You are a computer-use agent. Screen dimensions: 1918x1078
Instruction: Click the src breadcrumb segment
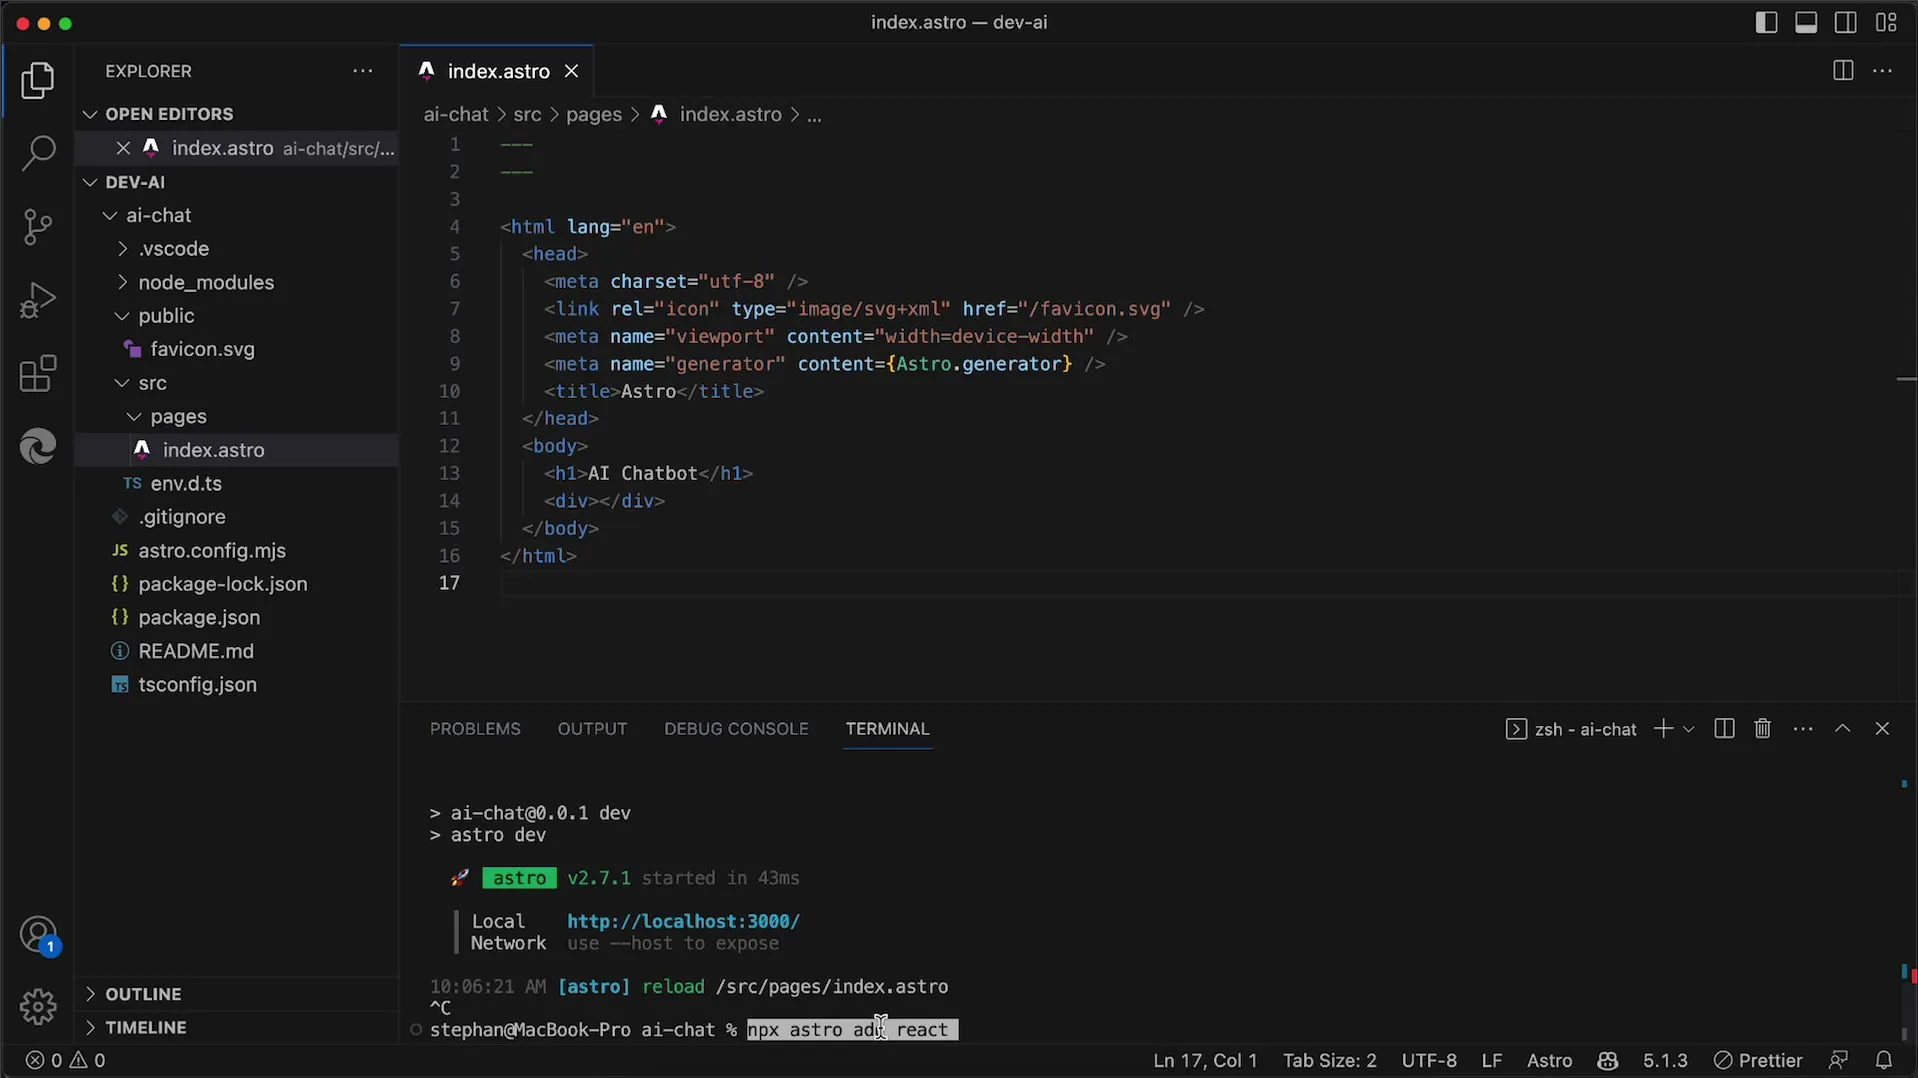point(527,115)
